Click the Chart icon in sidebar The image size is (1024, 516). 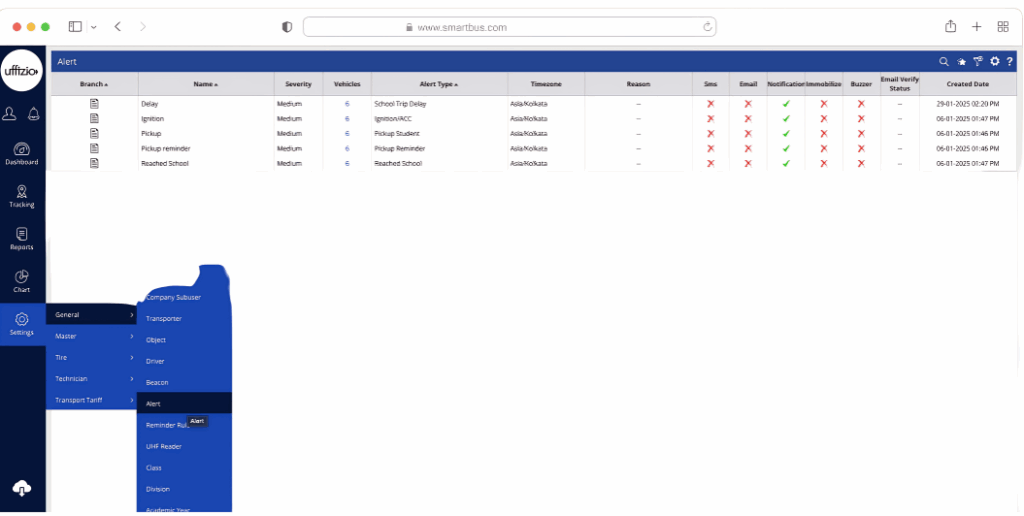click(x=22, y=280)
